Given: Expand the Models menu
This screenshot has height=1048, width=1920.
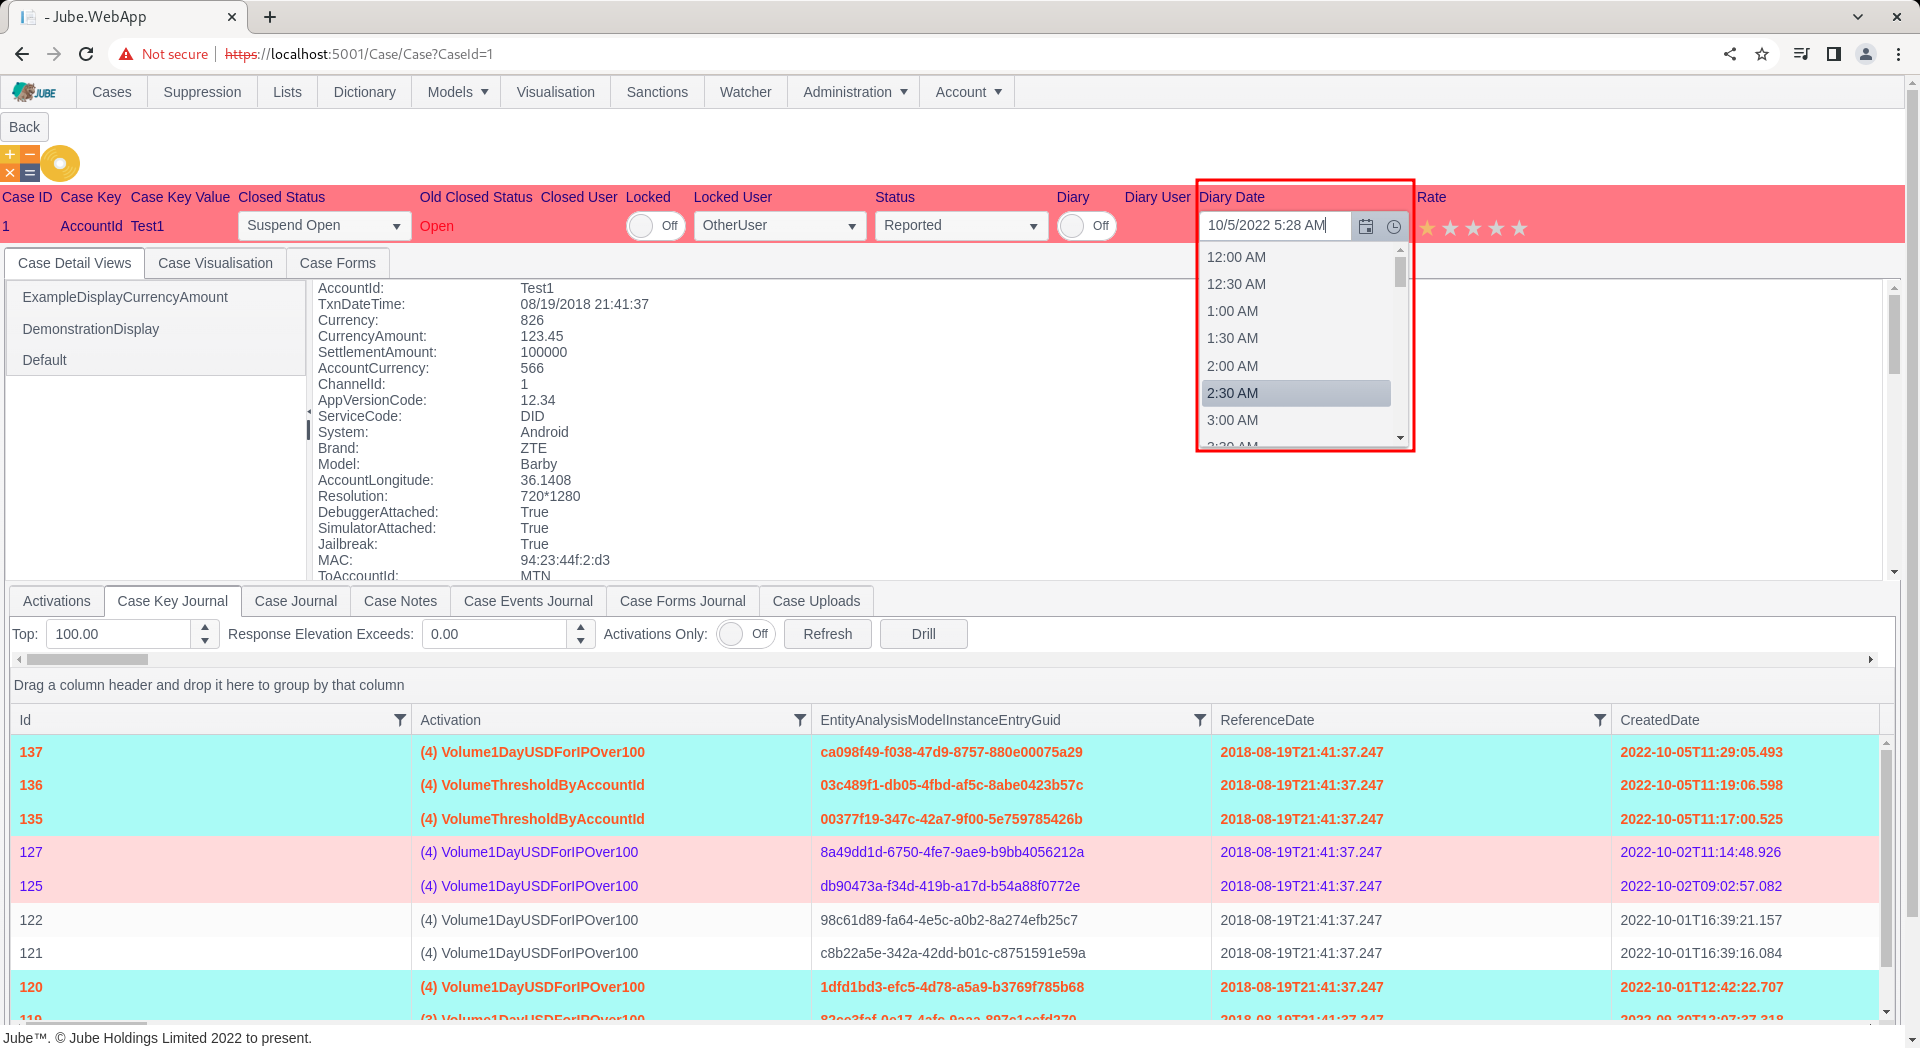Looking at the screenshot, I should pos(457,92).
